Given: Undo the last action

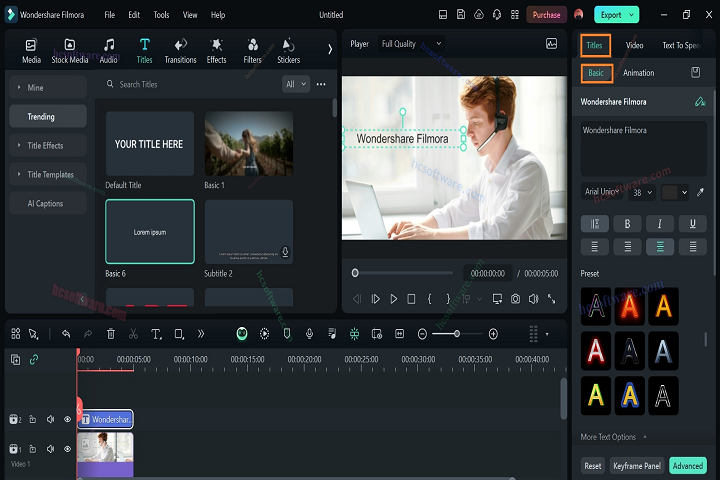Looking at the screenshot, I should click(66, 334).
